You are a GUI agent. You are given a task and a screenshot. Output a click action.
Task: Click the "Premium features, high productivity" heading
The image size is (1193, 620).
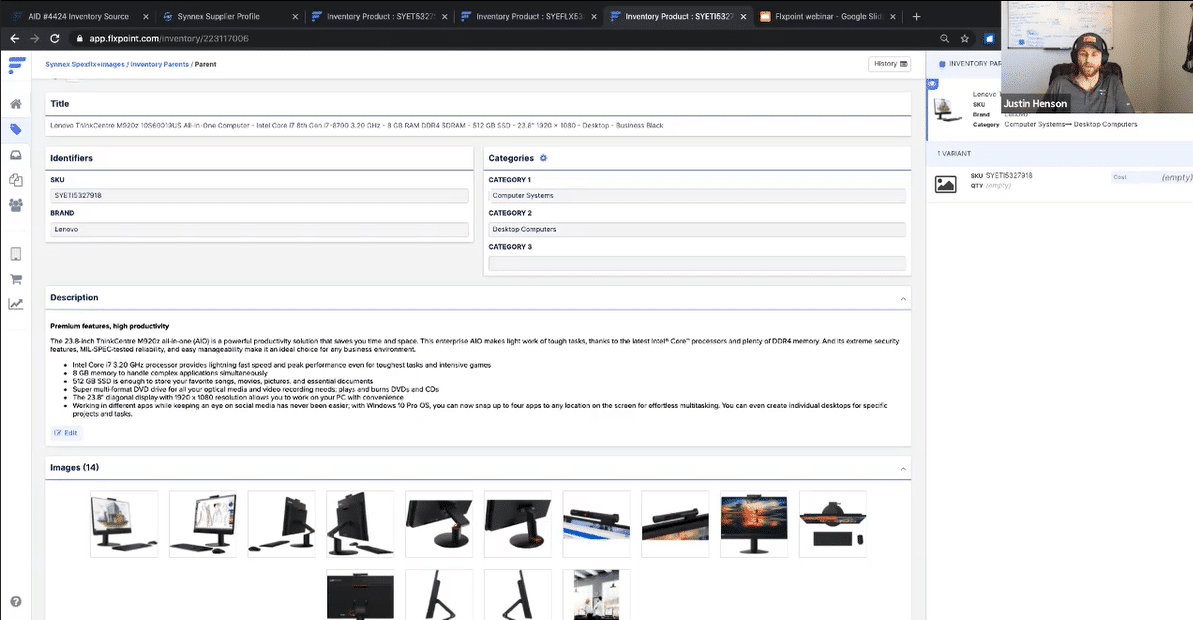pyautogui.click(x=110, y=326)
